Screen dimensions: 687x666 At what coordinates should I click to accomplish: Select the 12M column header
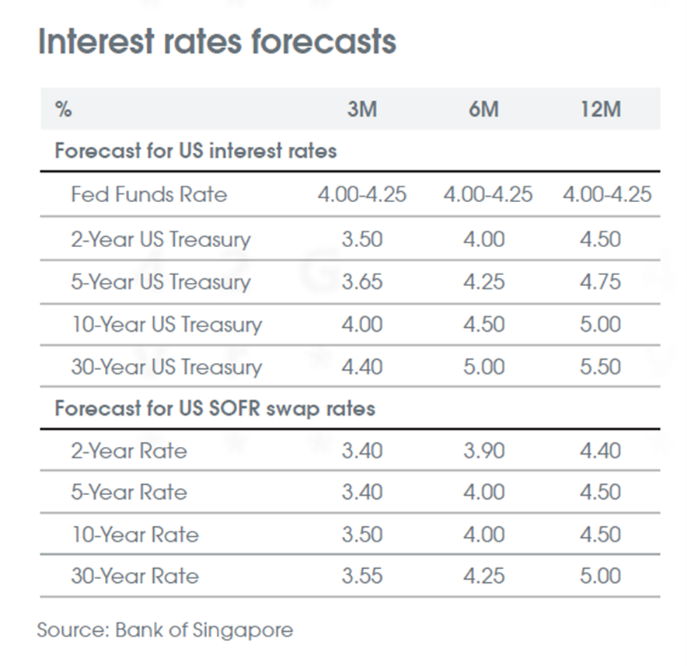point(600,109)
